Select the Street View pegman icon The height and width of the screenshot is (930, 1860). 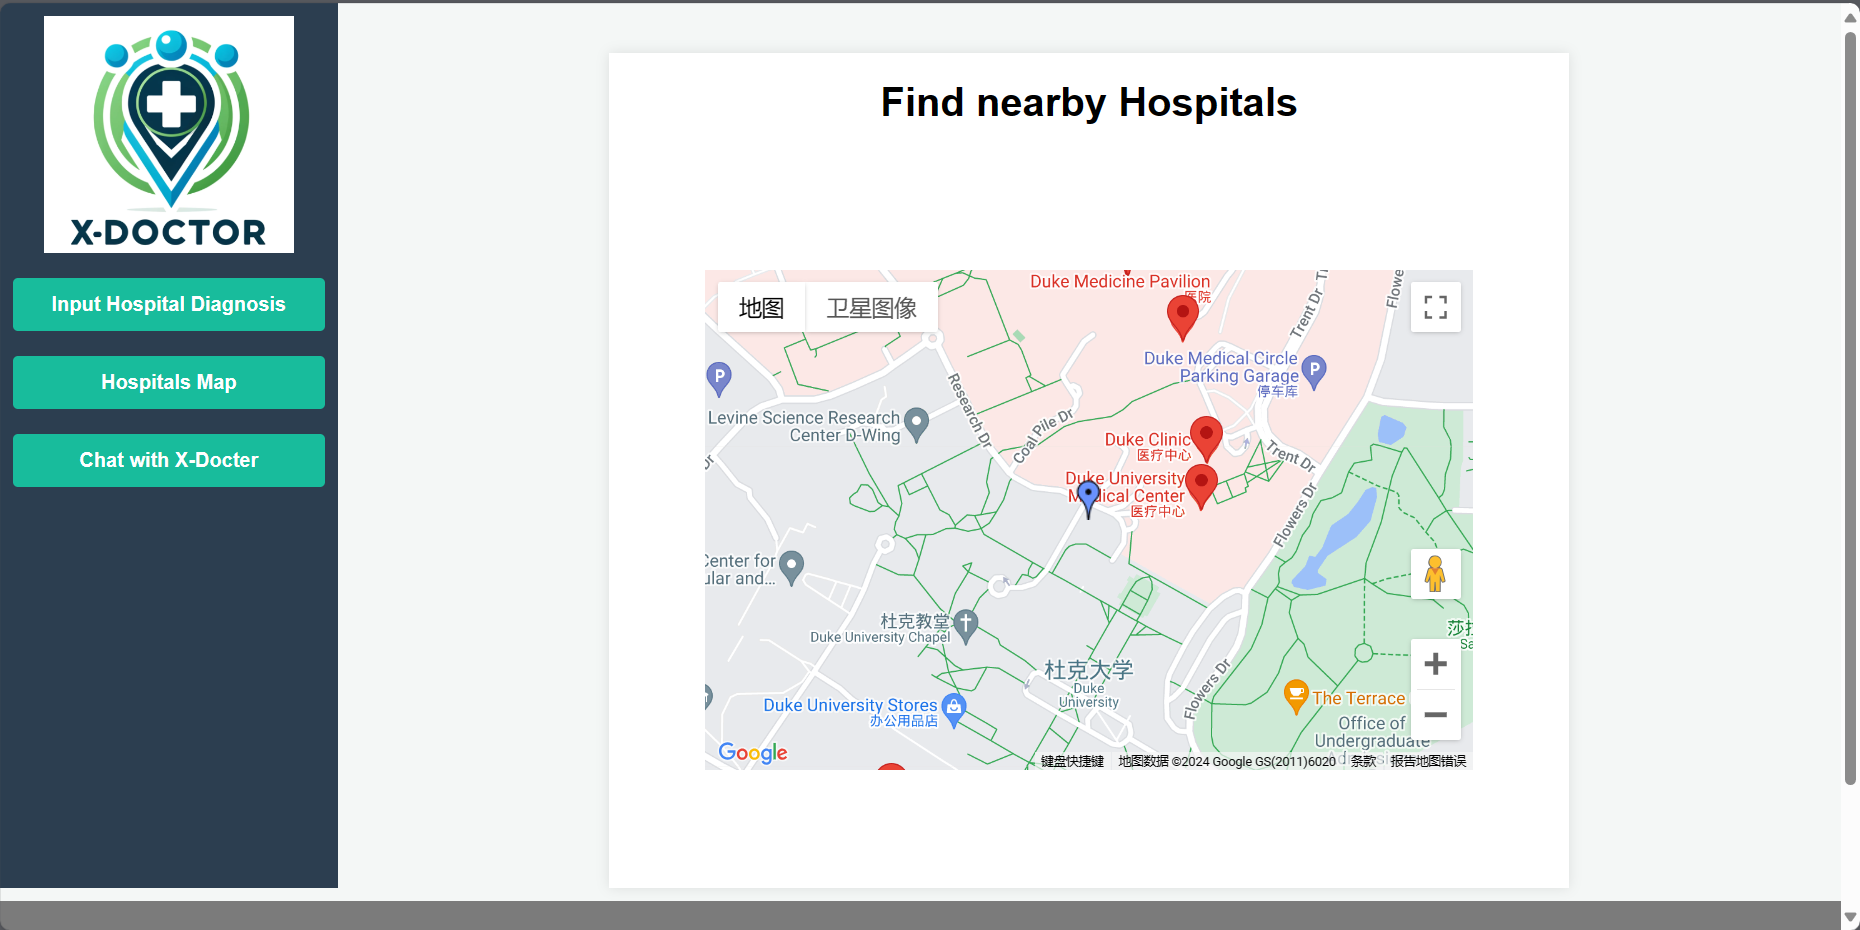point(1435,574)
